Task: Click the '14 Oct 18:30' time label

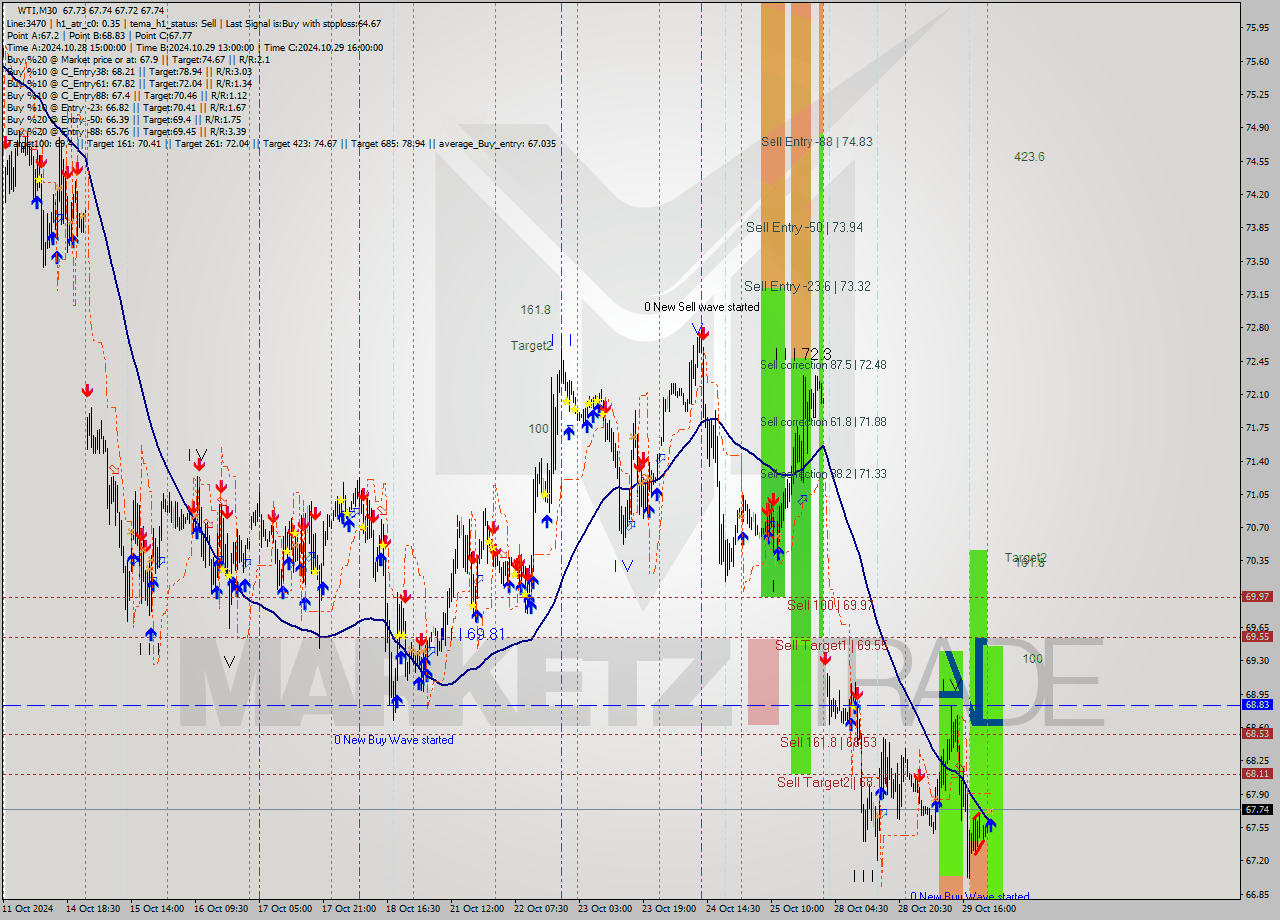Action: (94, 909)
